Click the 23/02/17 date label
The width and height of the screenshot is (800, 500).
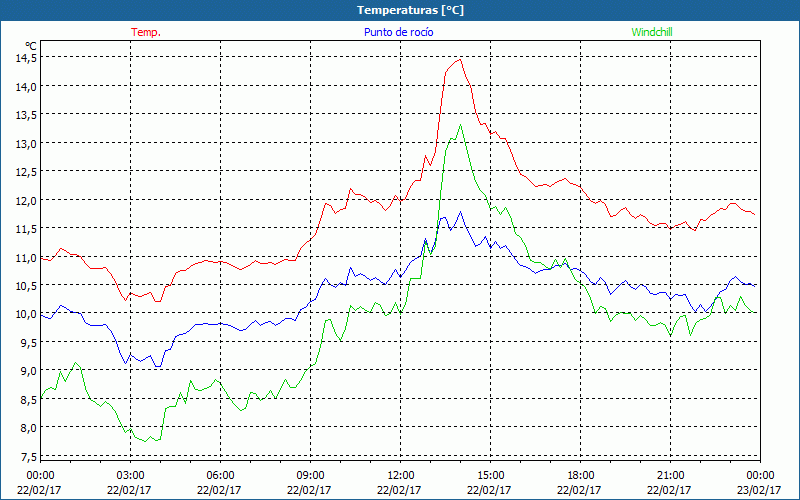coord(759,490)
